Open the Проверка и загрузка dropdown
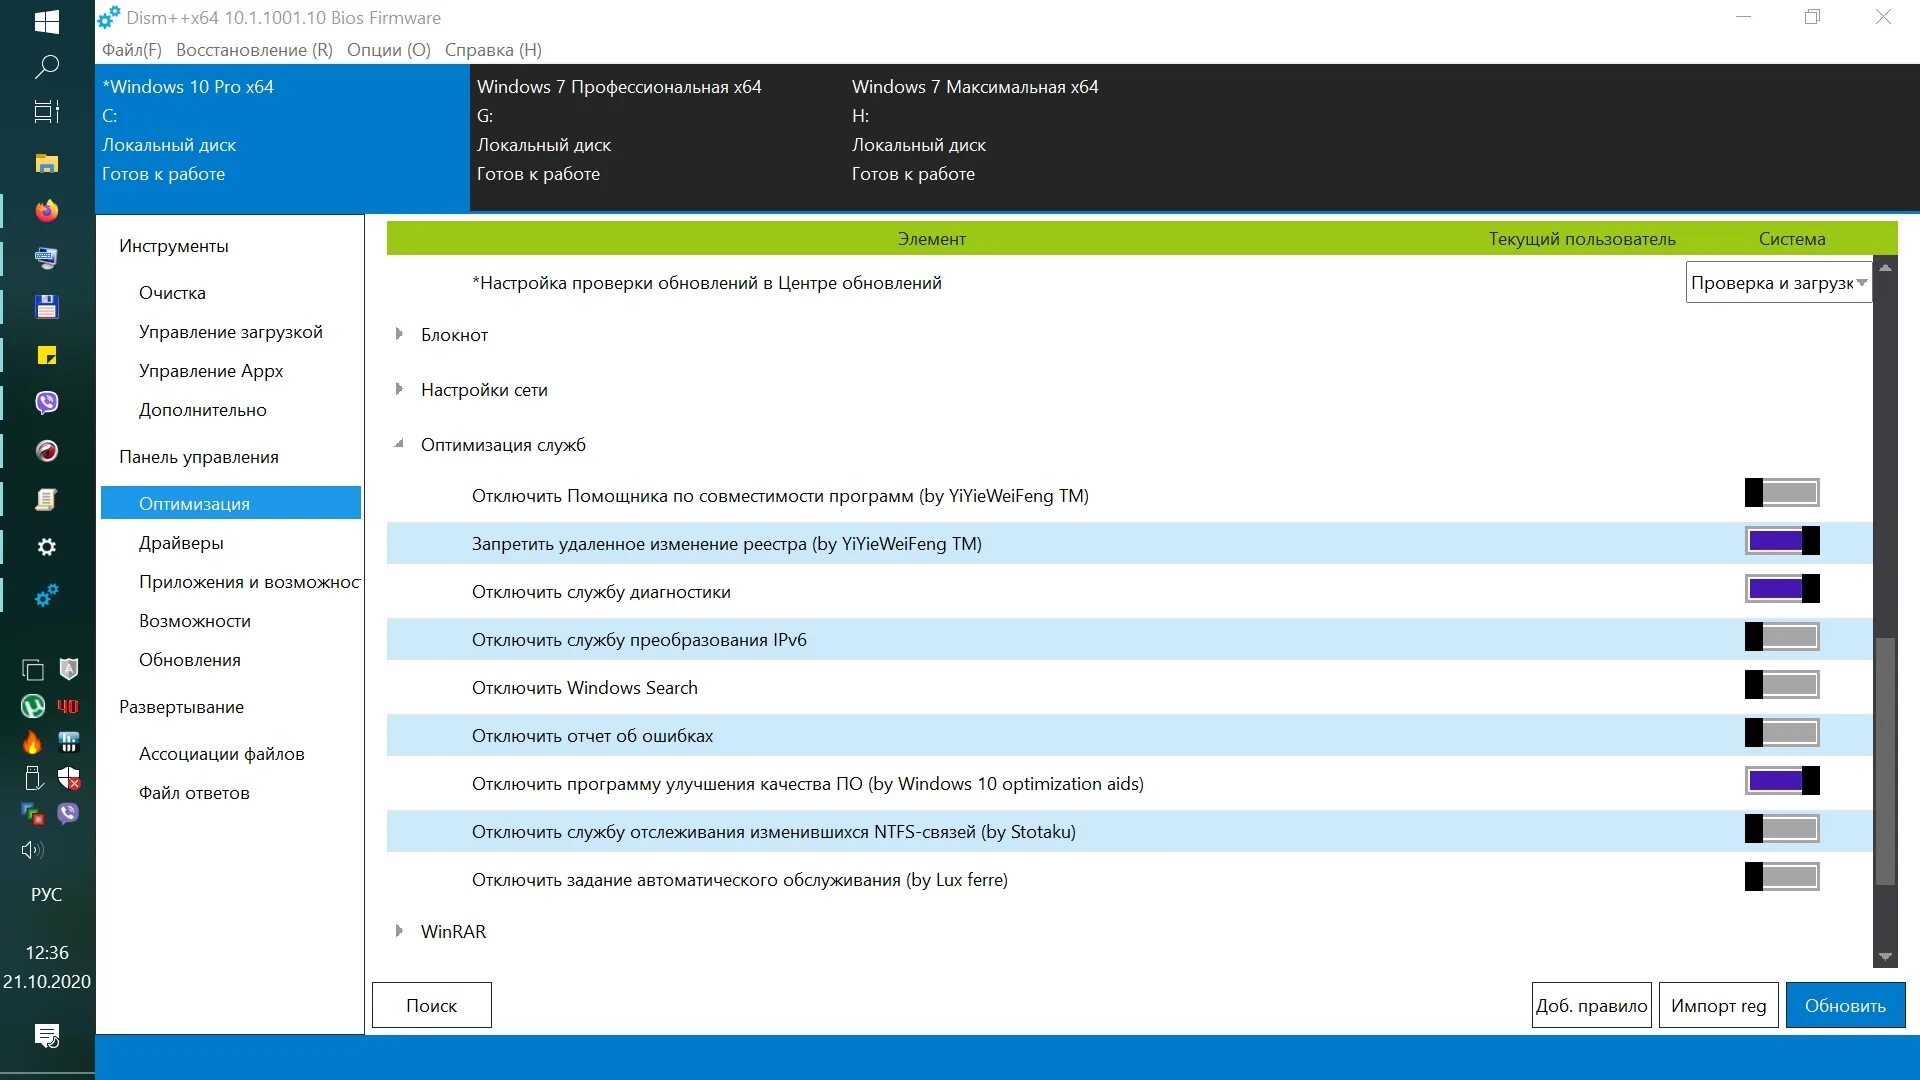 point(1778,283)
